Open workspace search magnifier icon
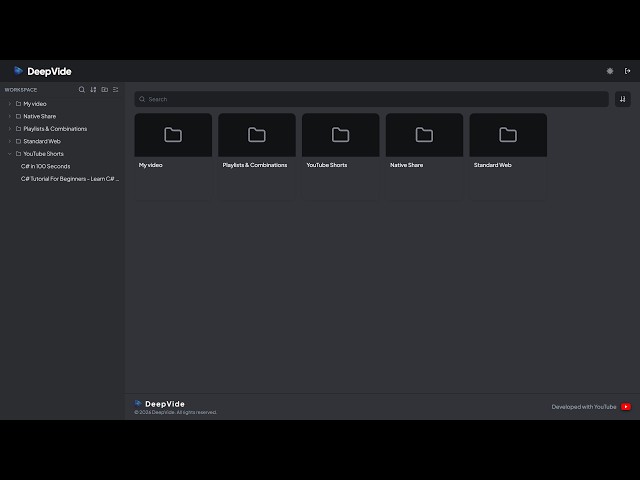 (82, 89)
